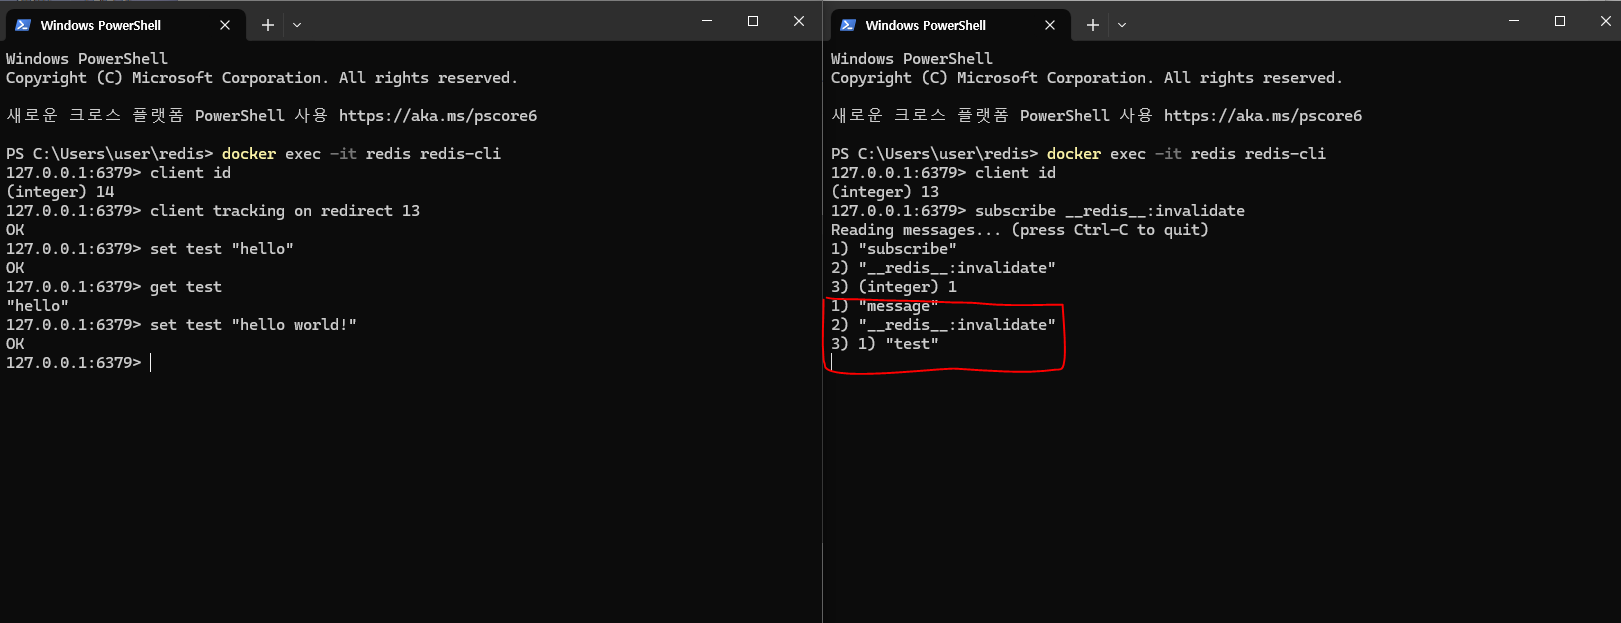Screen dimensions: 1621x623
Task: Click the 'subscribe __redis__:invalidate' command line
Action: [1038, 211]
